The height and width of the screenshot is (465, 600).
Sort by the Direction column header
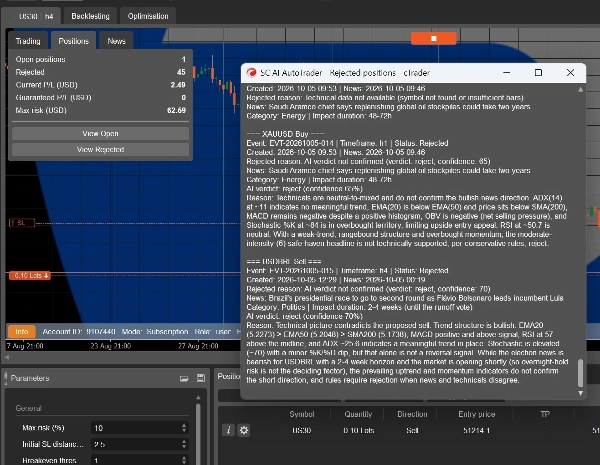click(x=412, y=414)
